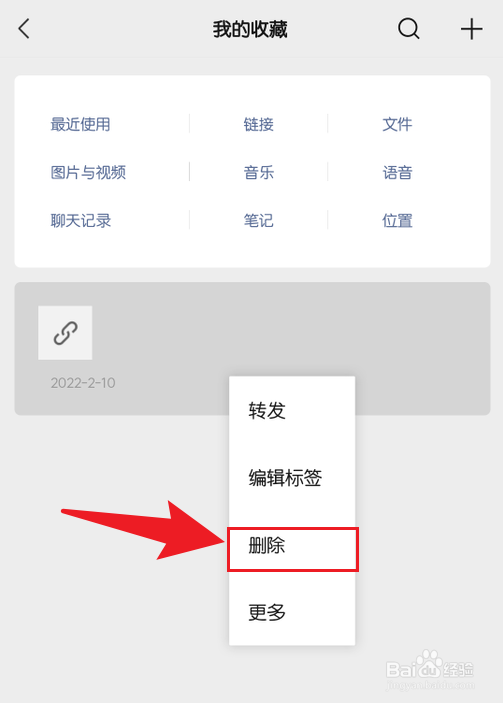The width and height of the screenshot is (503, 703).
Task: Filter favorites by 文件
Action: [397, 124]
